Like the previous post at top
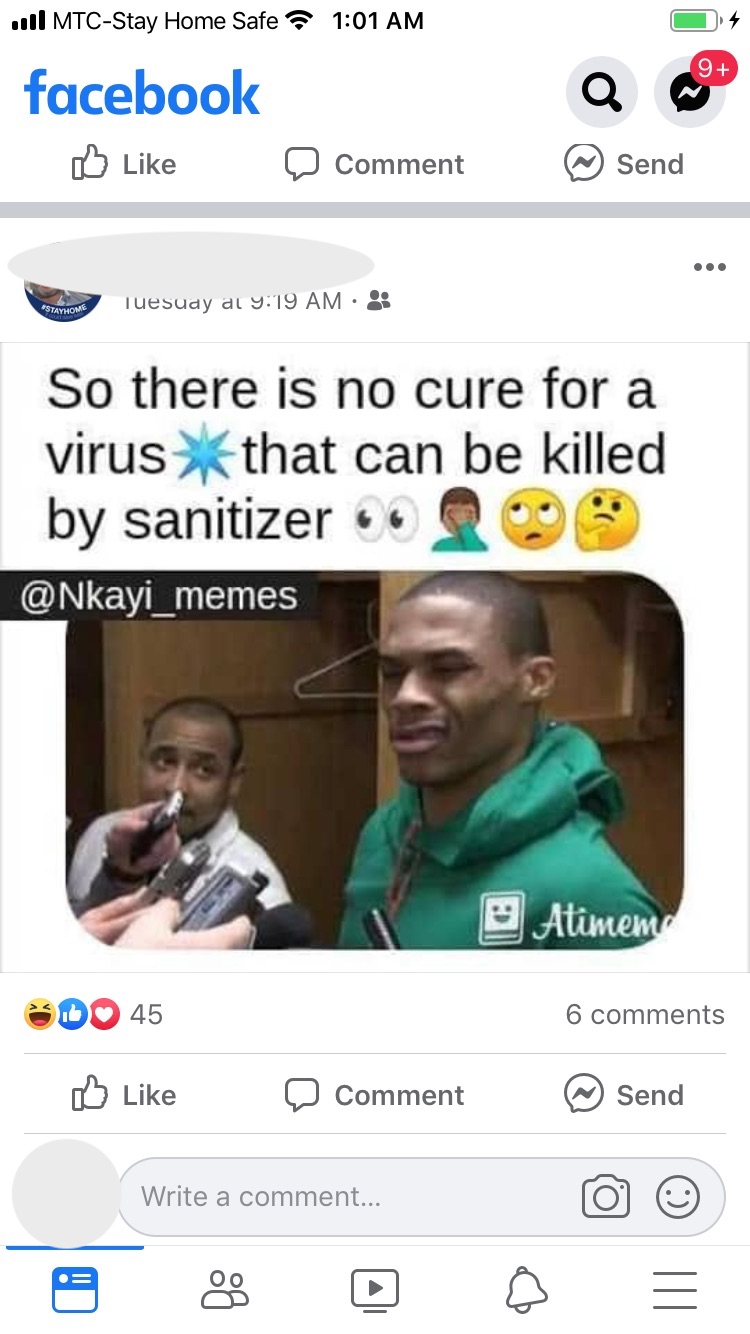Viewport: 750px width, 1334px height. (124, 164)
